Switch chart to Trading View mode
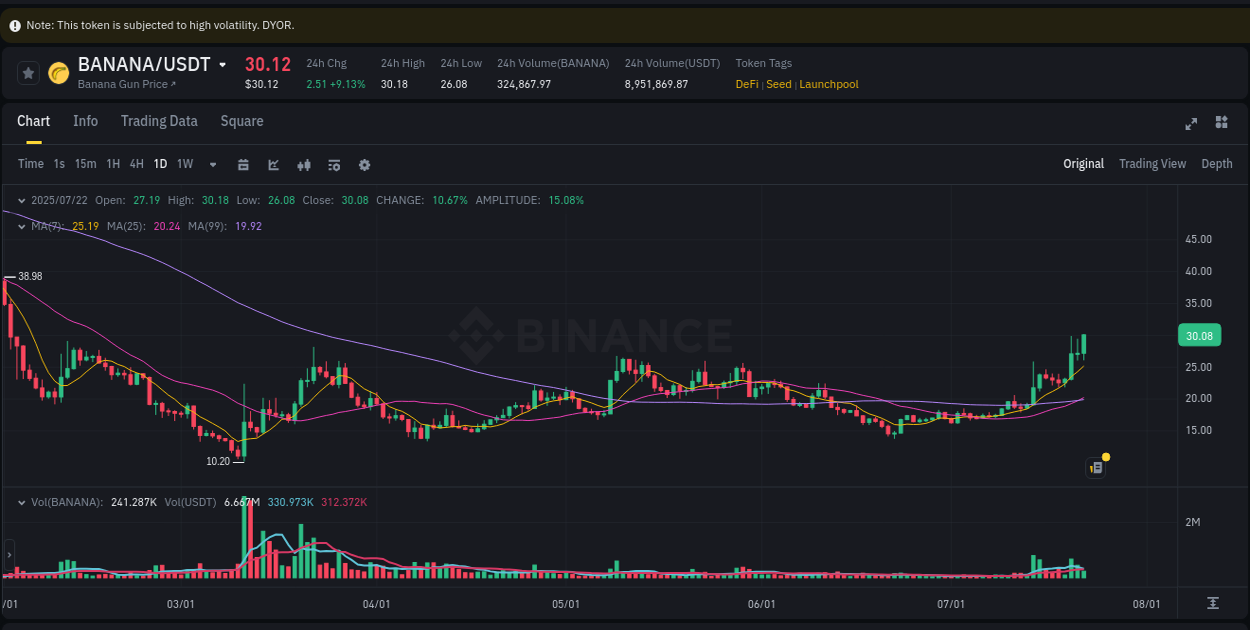This screenshot has width=1250, height=630. (x=1152, y=163)
